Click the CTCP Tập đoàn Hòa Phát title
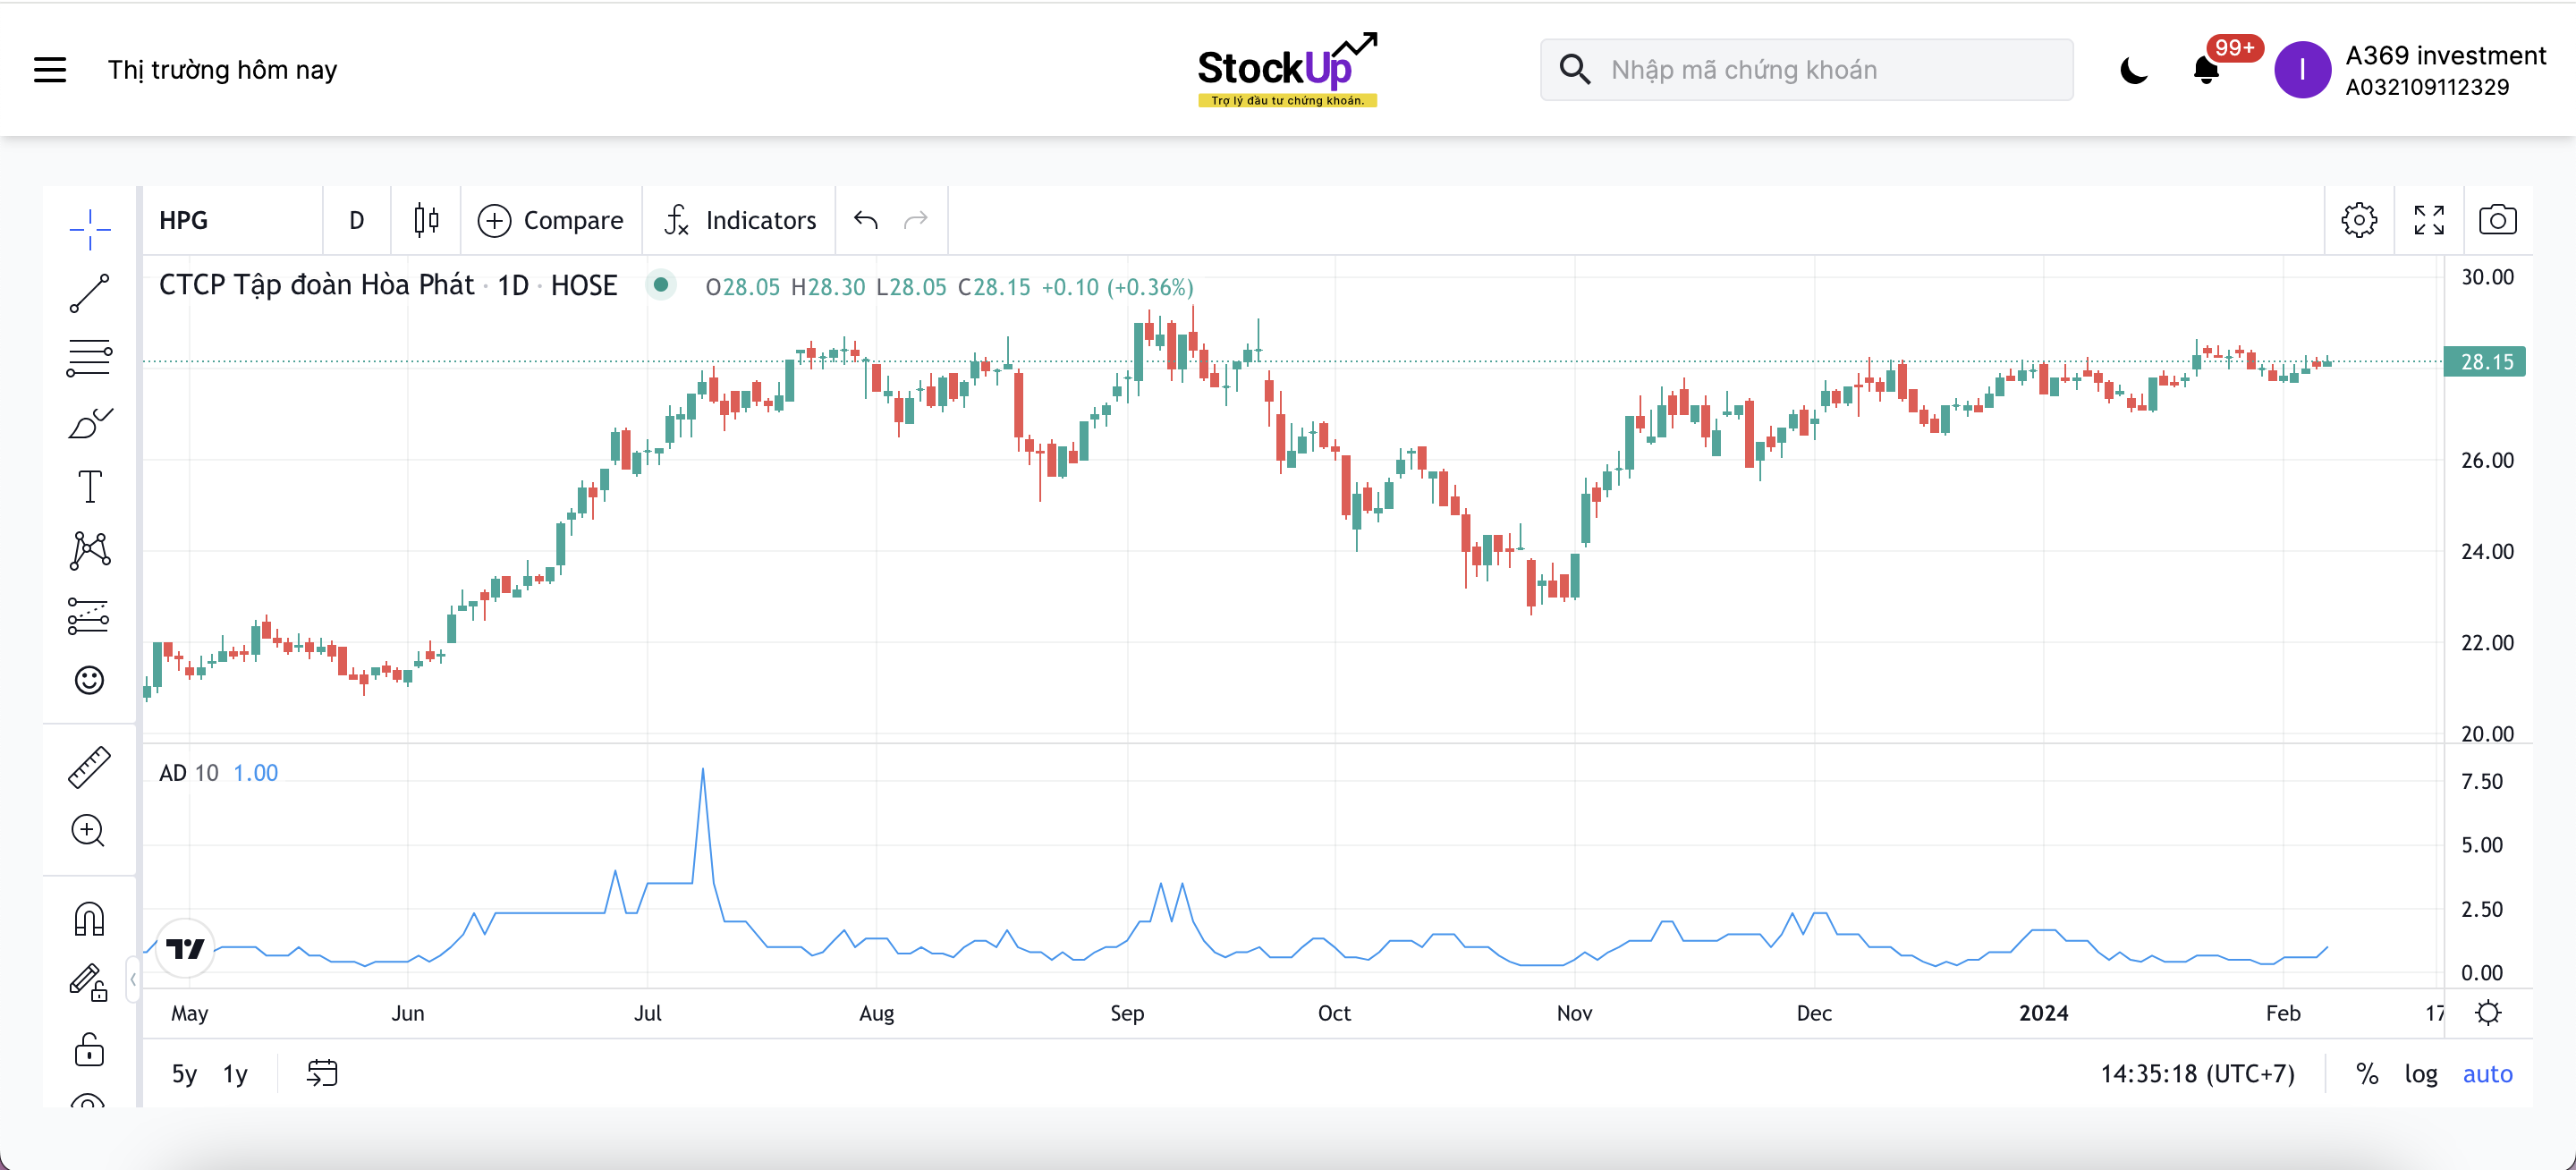Image resolution: width=2576 pixels, height=1170 pixels. (316, 285)
